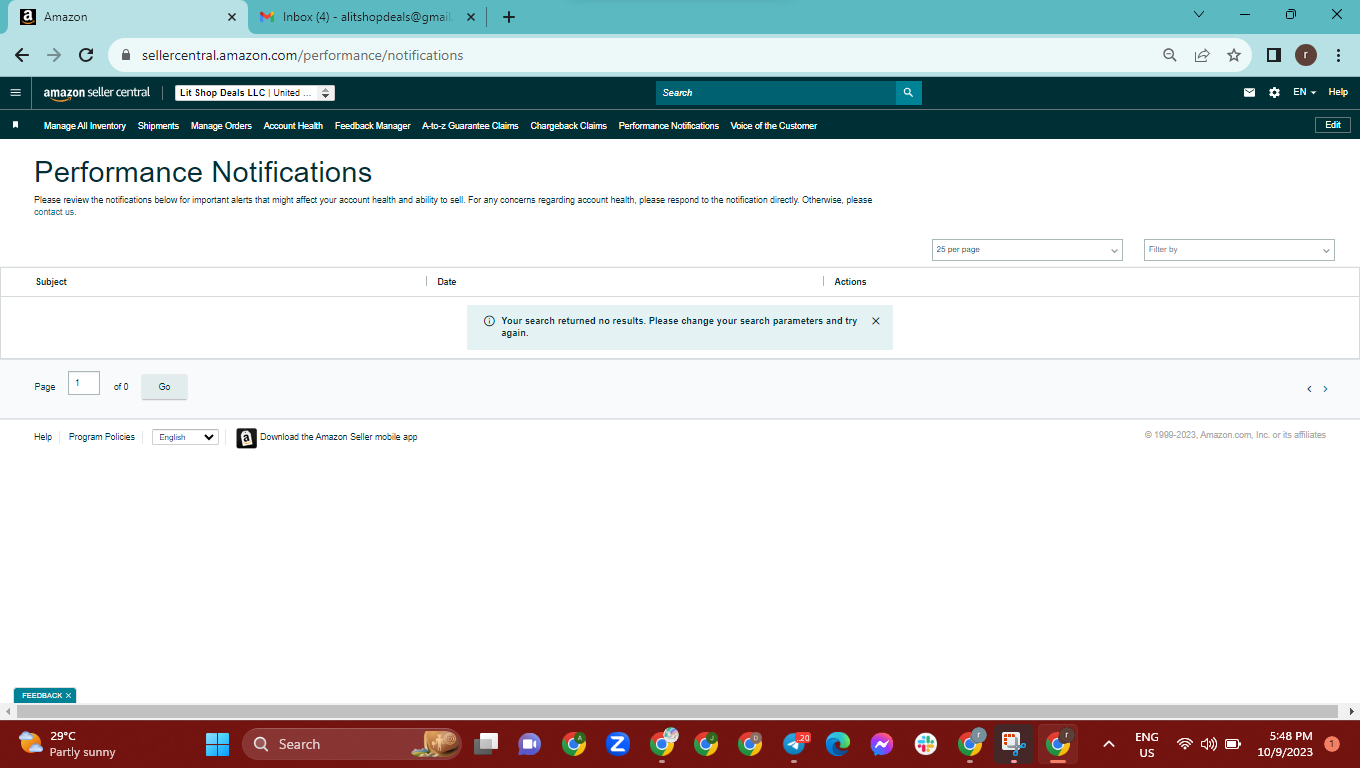This screenshot has width=1360, height=768.
Task: Go to Shipments
Action: (158, 126)
